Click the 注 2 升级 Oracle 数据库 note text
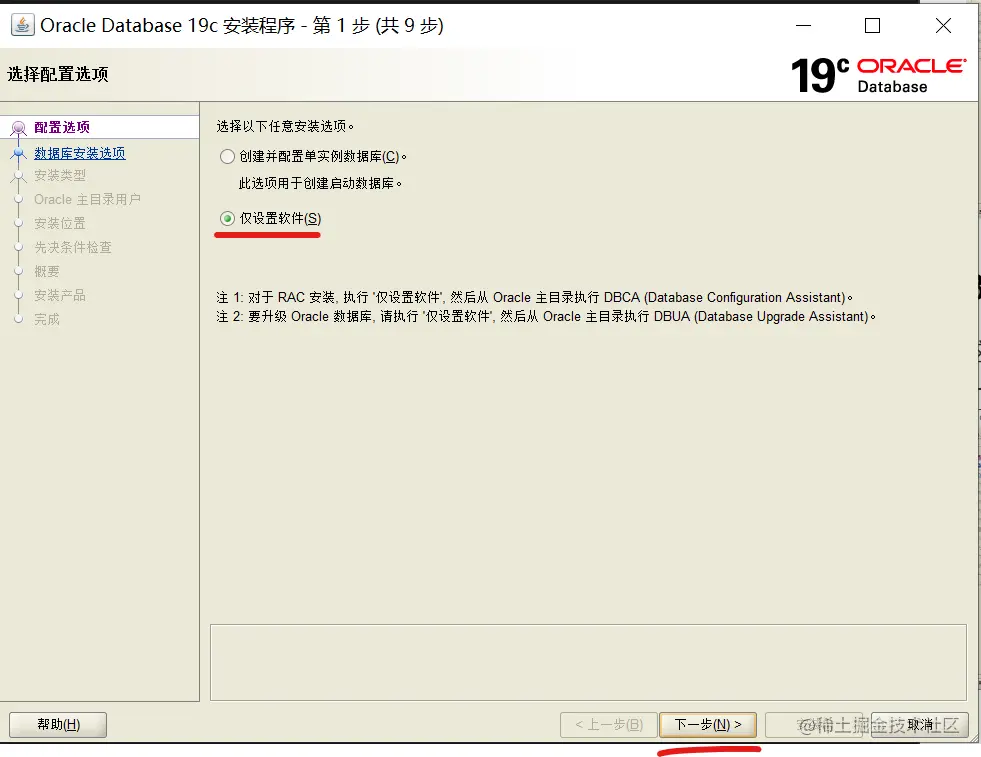 (546, 317)
